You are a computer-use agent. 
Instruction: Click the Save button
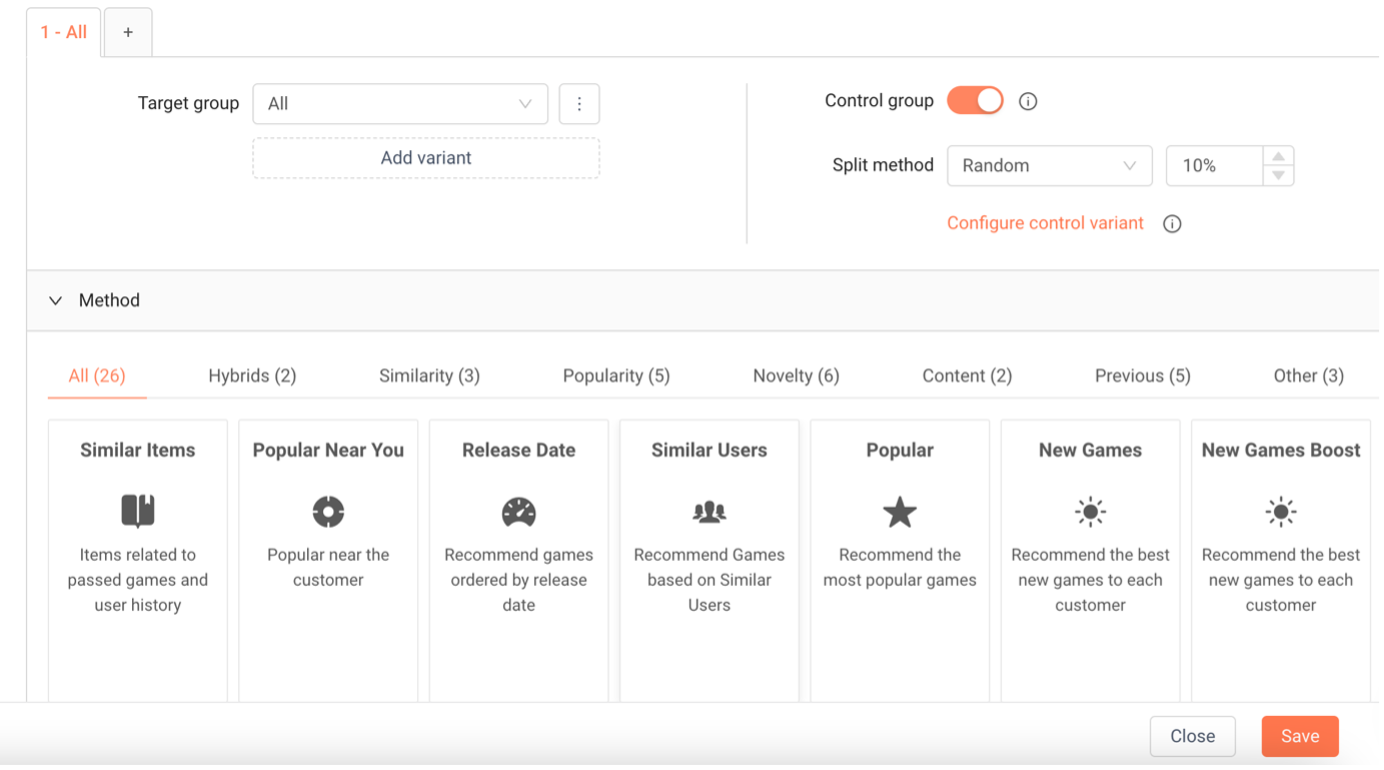pyautogui.click(x=1300, y=736)
